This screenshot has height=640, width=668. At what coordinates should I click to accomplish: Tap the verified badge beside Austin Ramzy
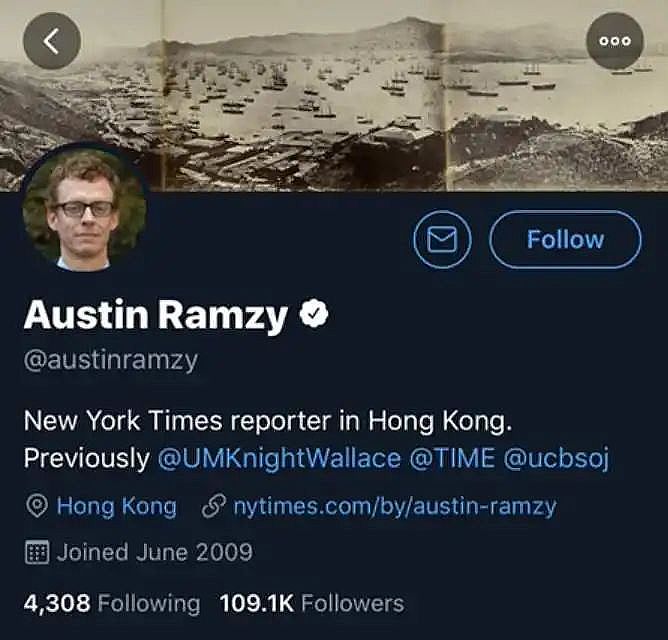pos(314,314)
